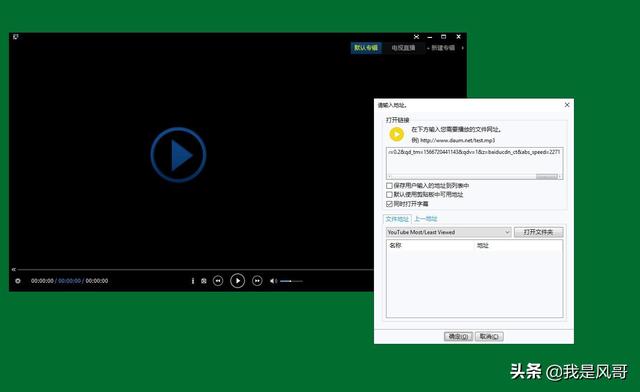Click the right arrow of the URL field scrollbar
This screenshot has height=392, width=640.
[x=560, y=176]
